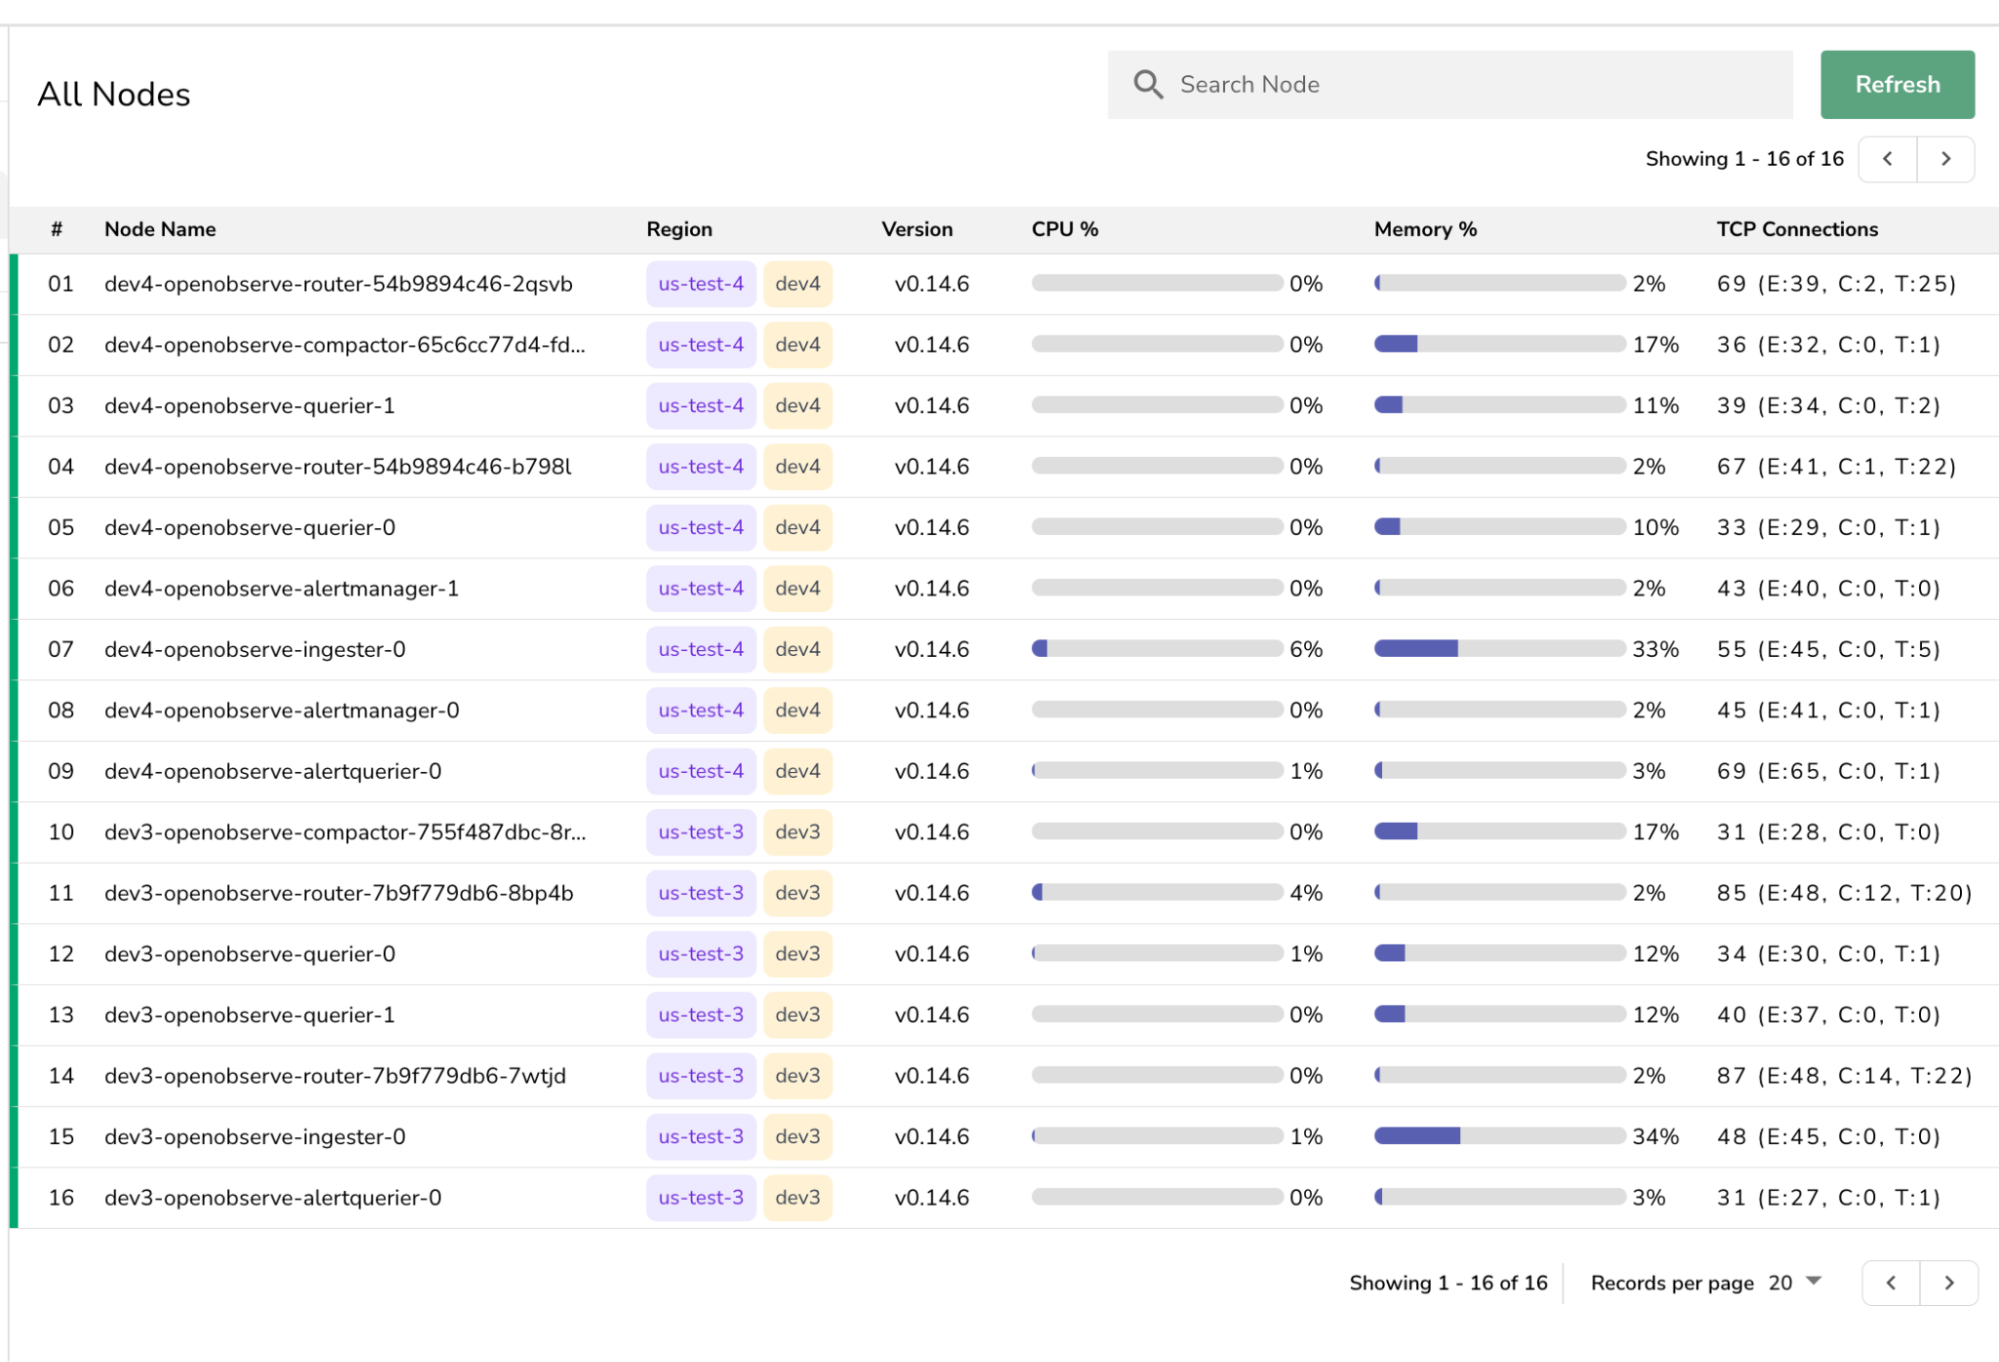Go to next page via top arrow
Image resolution: width=1999 pixels, height=1362 pixels.
[x=1945, y=159]
